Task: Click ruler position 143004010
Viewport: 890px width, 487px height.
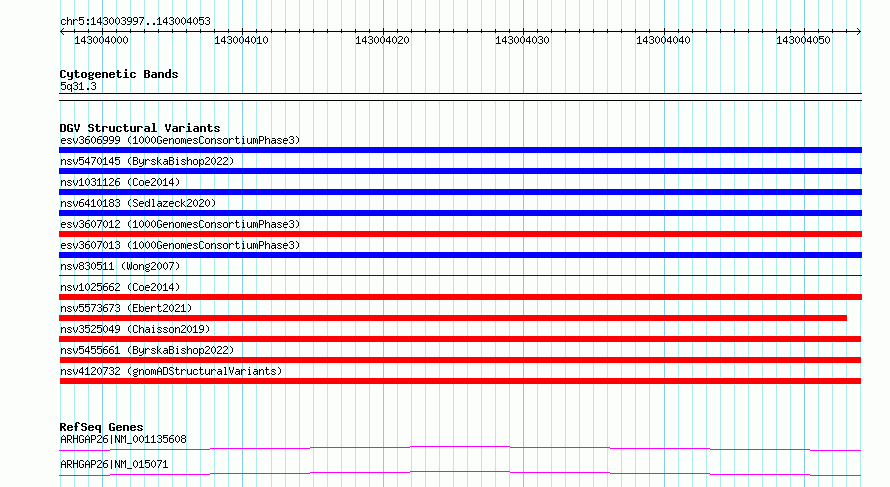Action: [242, 40]
